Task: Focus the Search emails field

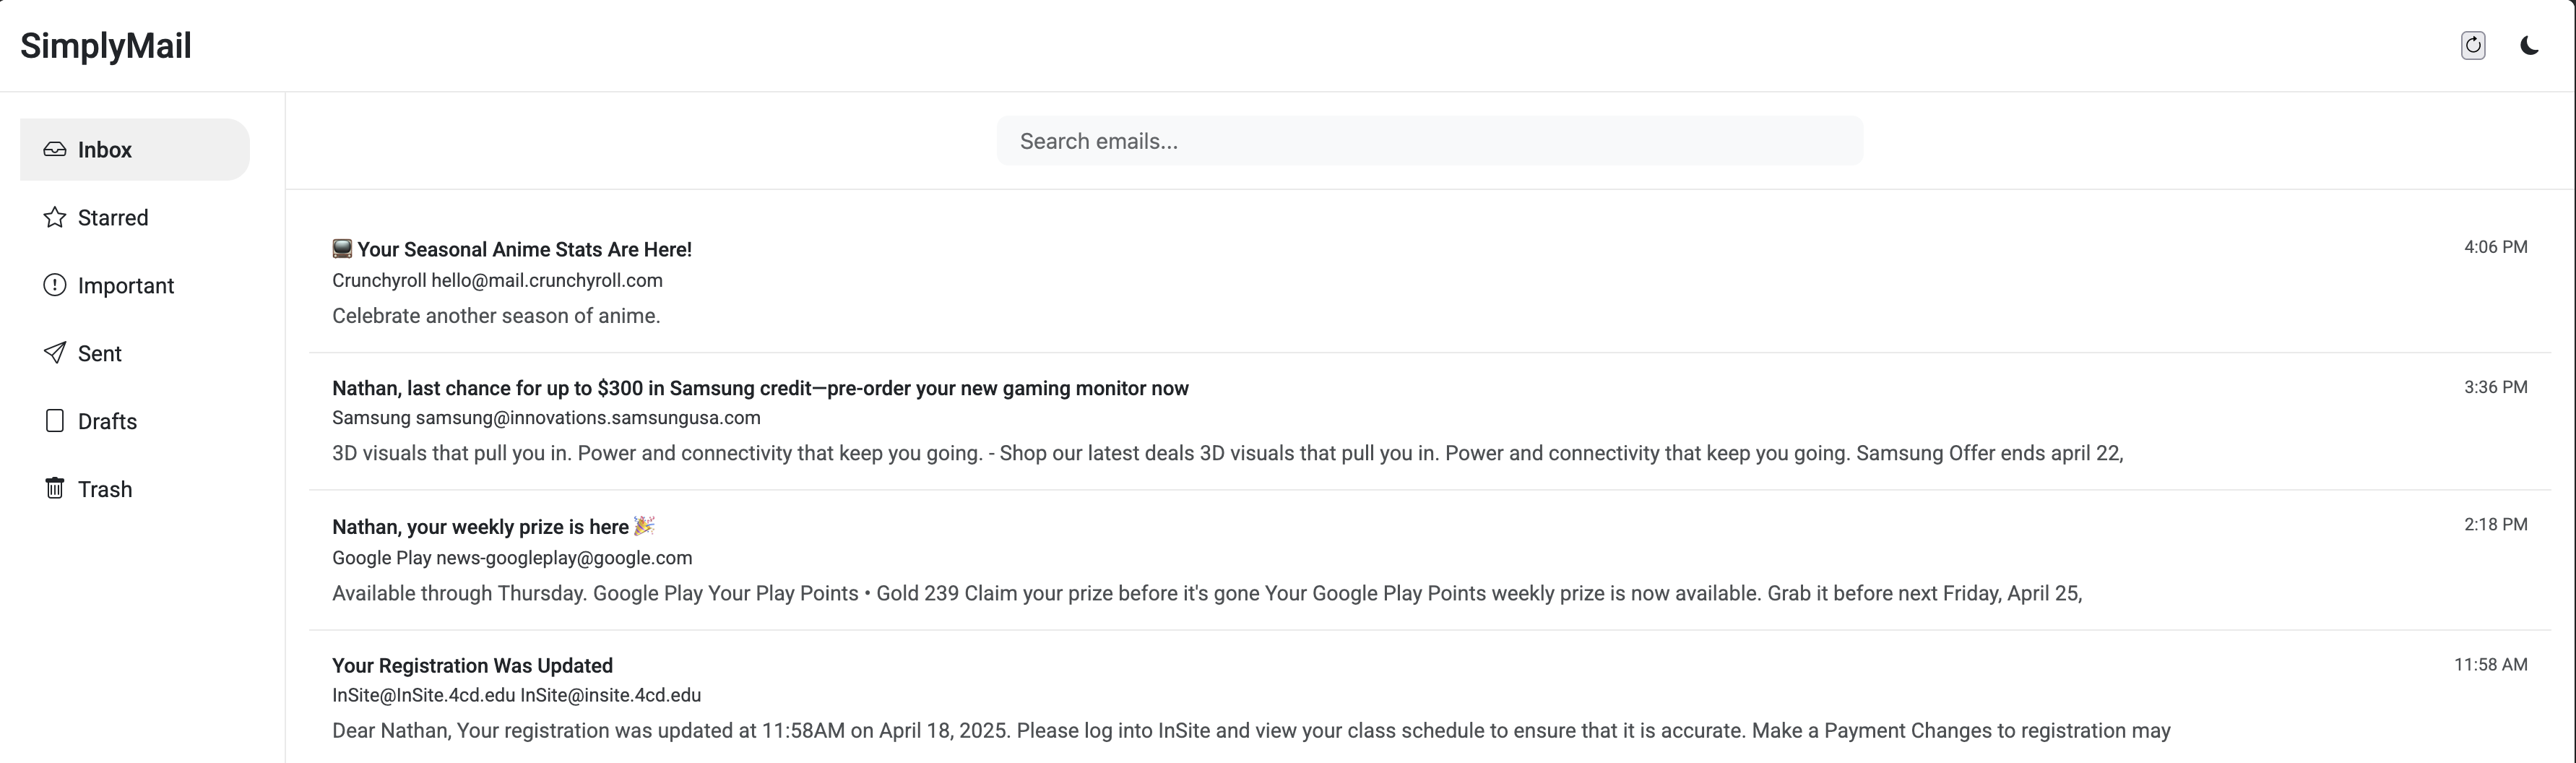Action: click(1429, 141)
